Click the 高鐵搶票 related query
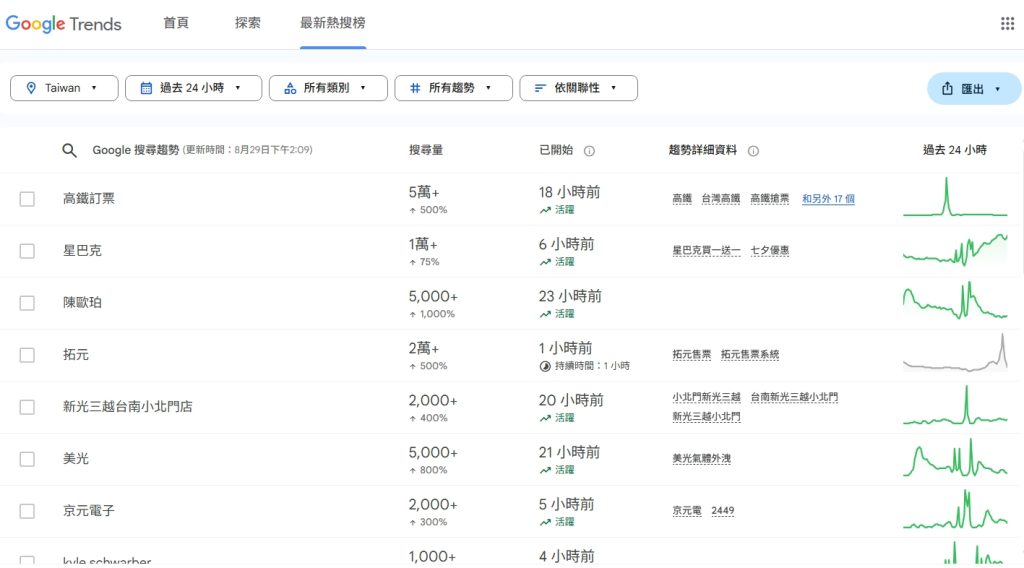 point(769,198)
